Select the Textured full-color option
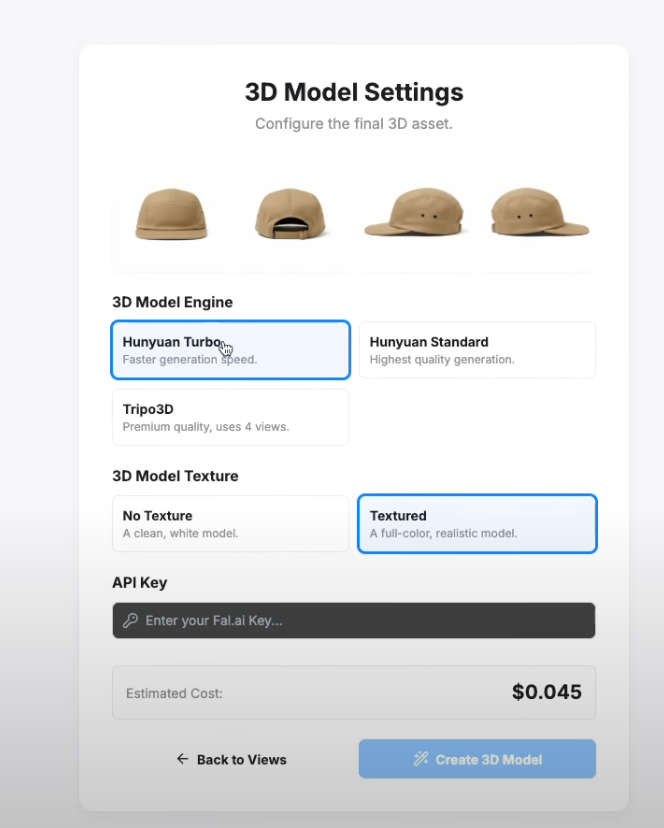 click(x=477, y=524)
